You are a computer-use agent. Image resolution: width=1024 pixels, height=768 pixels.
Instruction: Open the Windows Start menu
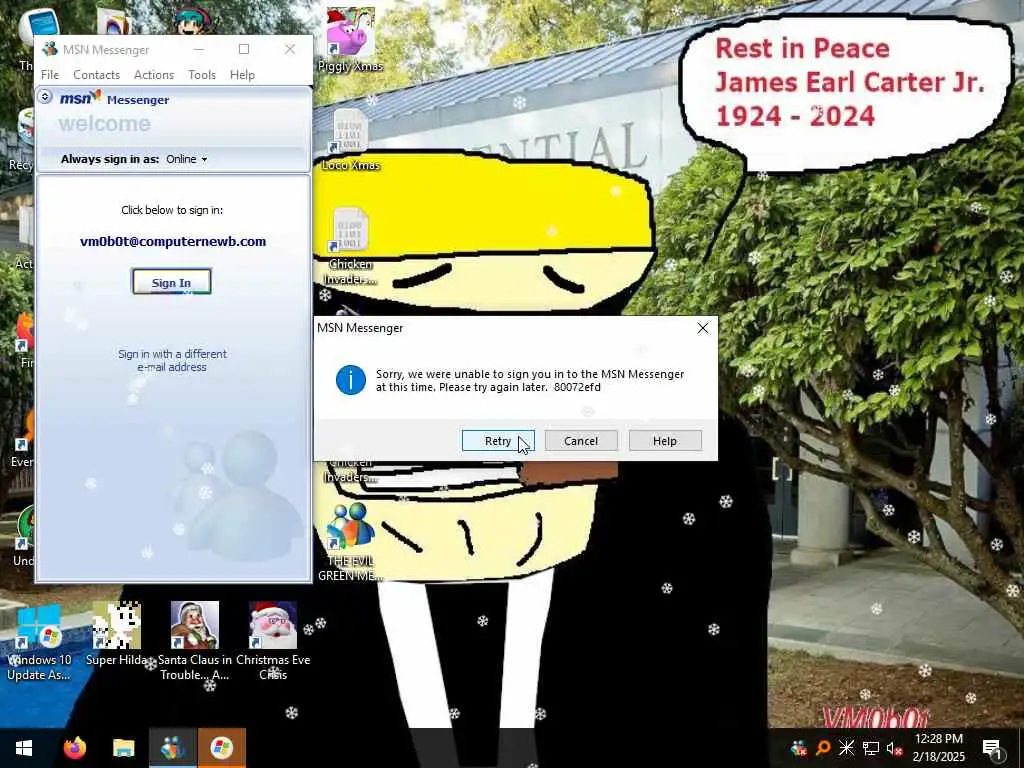click(24, 748)
